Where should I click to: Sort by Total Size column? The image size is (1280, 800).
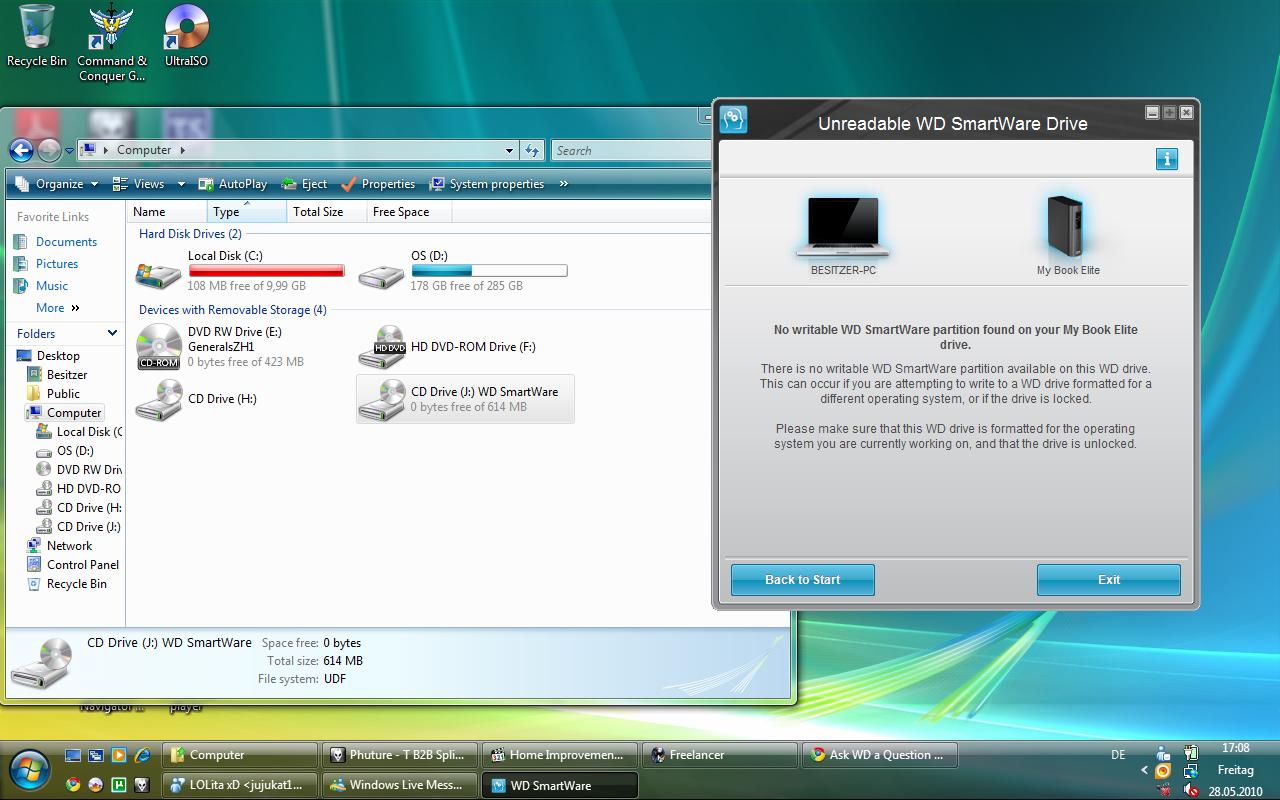coord(326,212)
